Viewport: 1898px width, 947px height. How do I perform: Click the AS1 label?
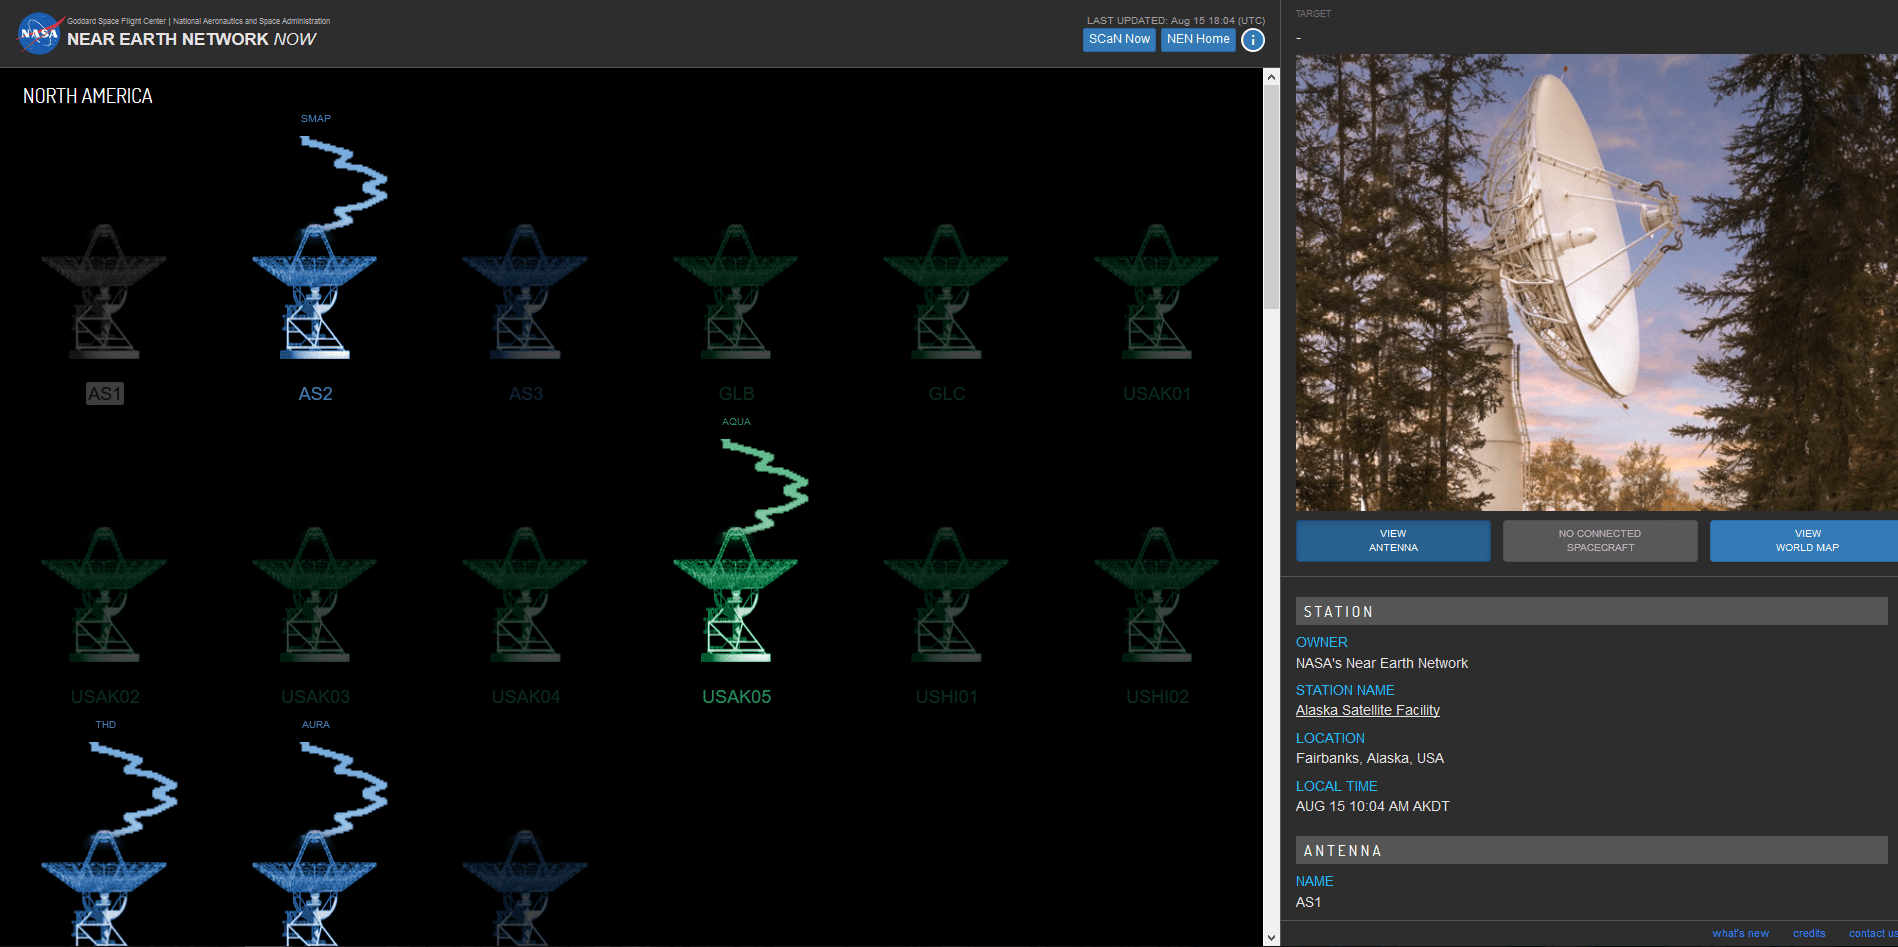pyautogui.click(x=104, y=394)
